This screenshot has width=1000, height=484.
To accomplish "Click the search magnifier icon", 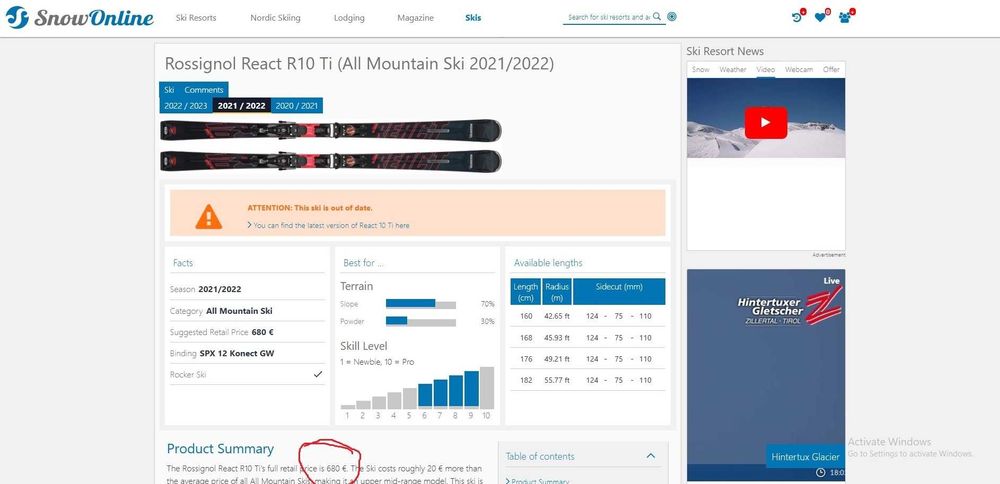I will (657, 17).
